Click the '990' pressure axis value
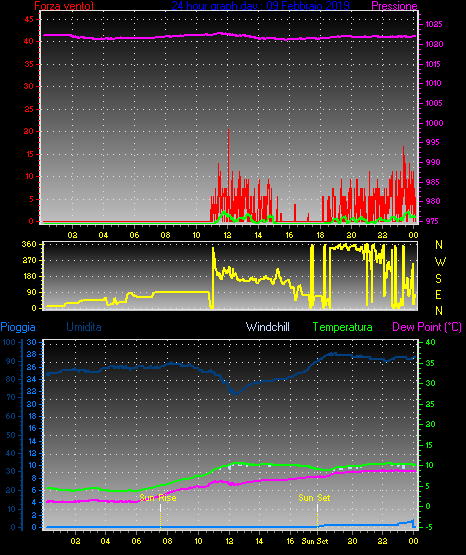Viewport: 466px width, 555px height. (433, 162)
